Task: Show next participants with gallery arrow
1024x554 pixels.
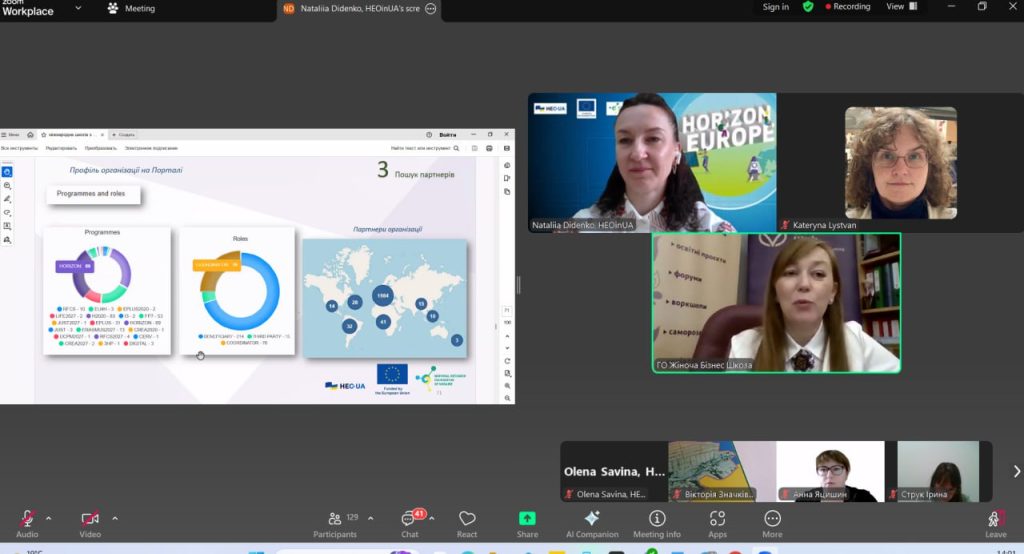Action: tap(1016, 471)
